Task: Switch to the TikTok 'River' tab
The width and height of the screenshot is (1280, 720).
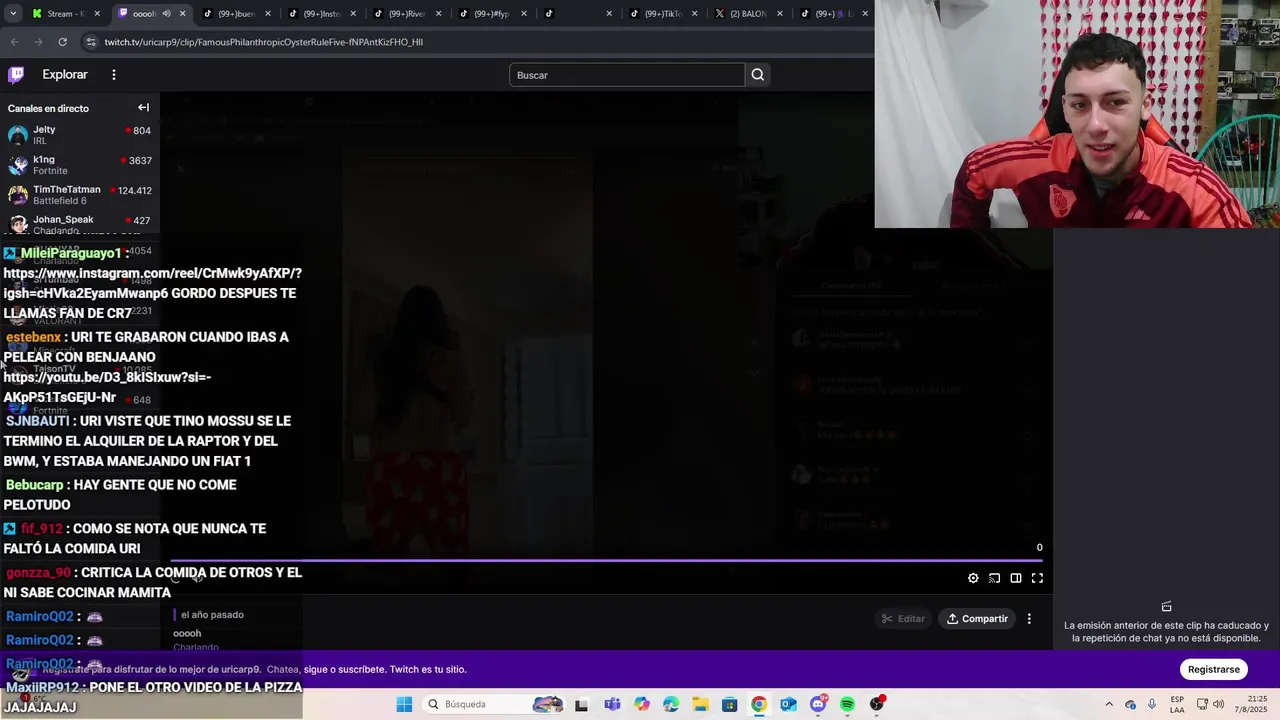Action: pos(405,13)
